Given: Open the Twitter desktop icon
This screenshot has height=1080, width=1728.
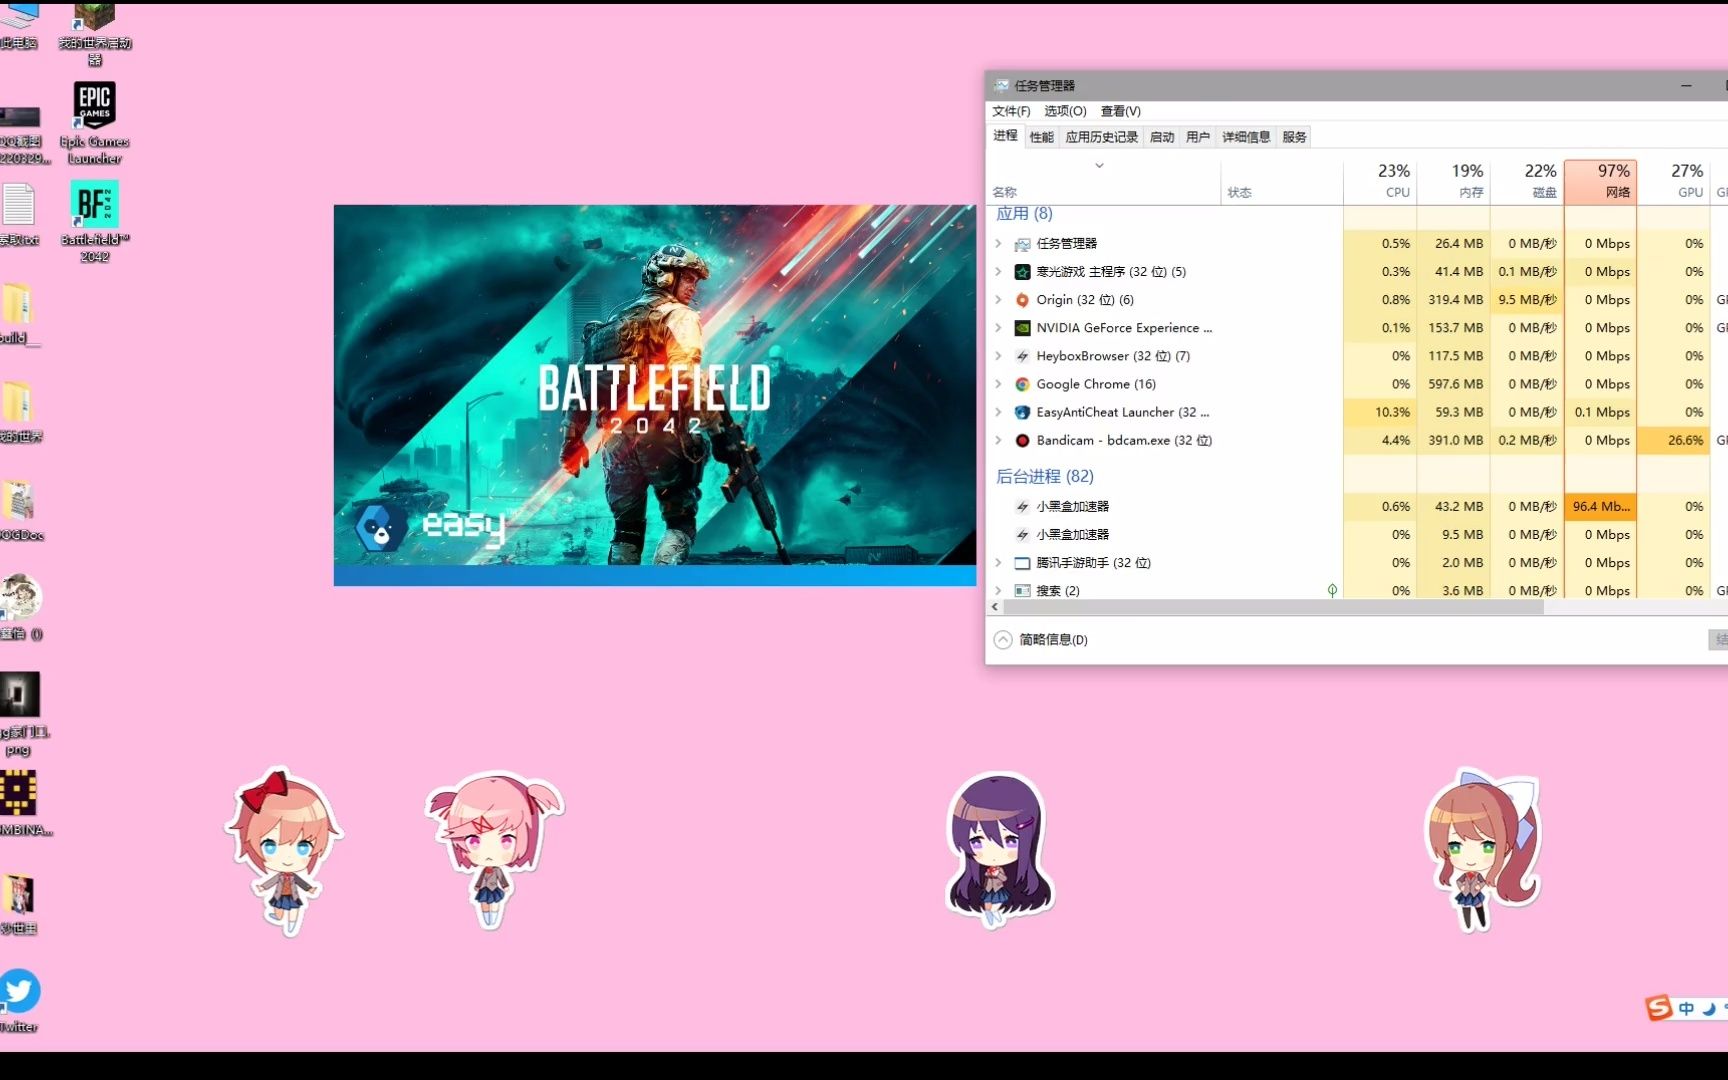Looking at the screenshot, I should (x=20, y=1000).
